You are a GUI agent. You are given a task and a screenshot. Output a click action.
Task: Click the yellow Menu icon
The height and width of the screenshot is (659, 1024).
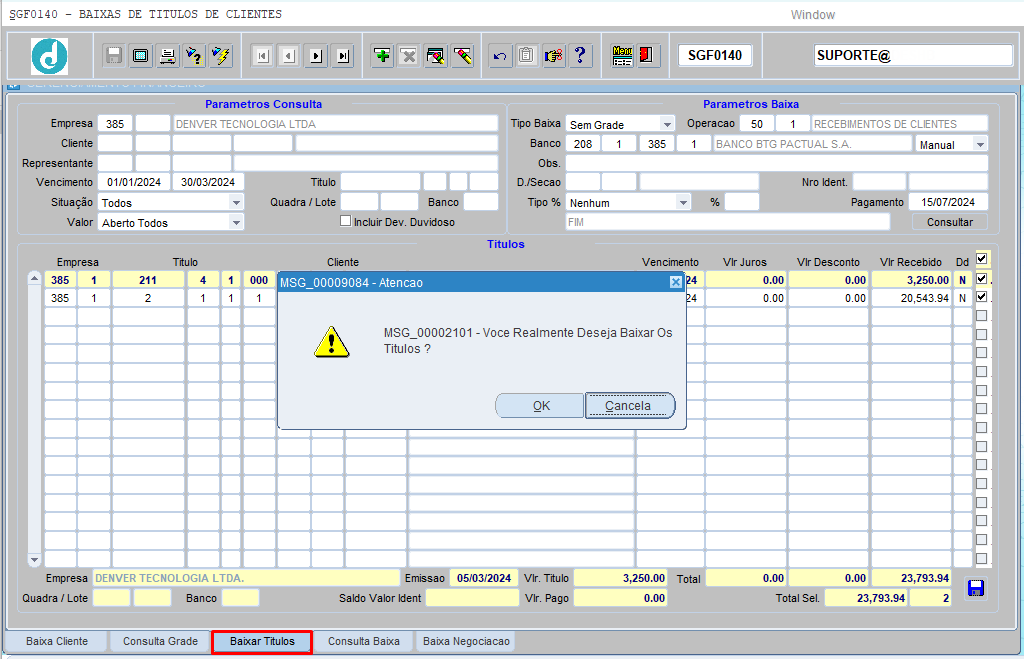(622, 56)
